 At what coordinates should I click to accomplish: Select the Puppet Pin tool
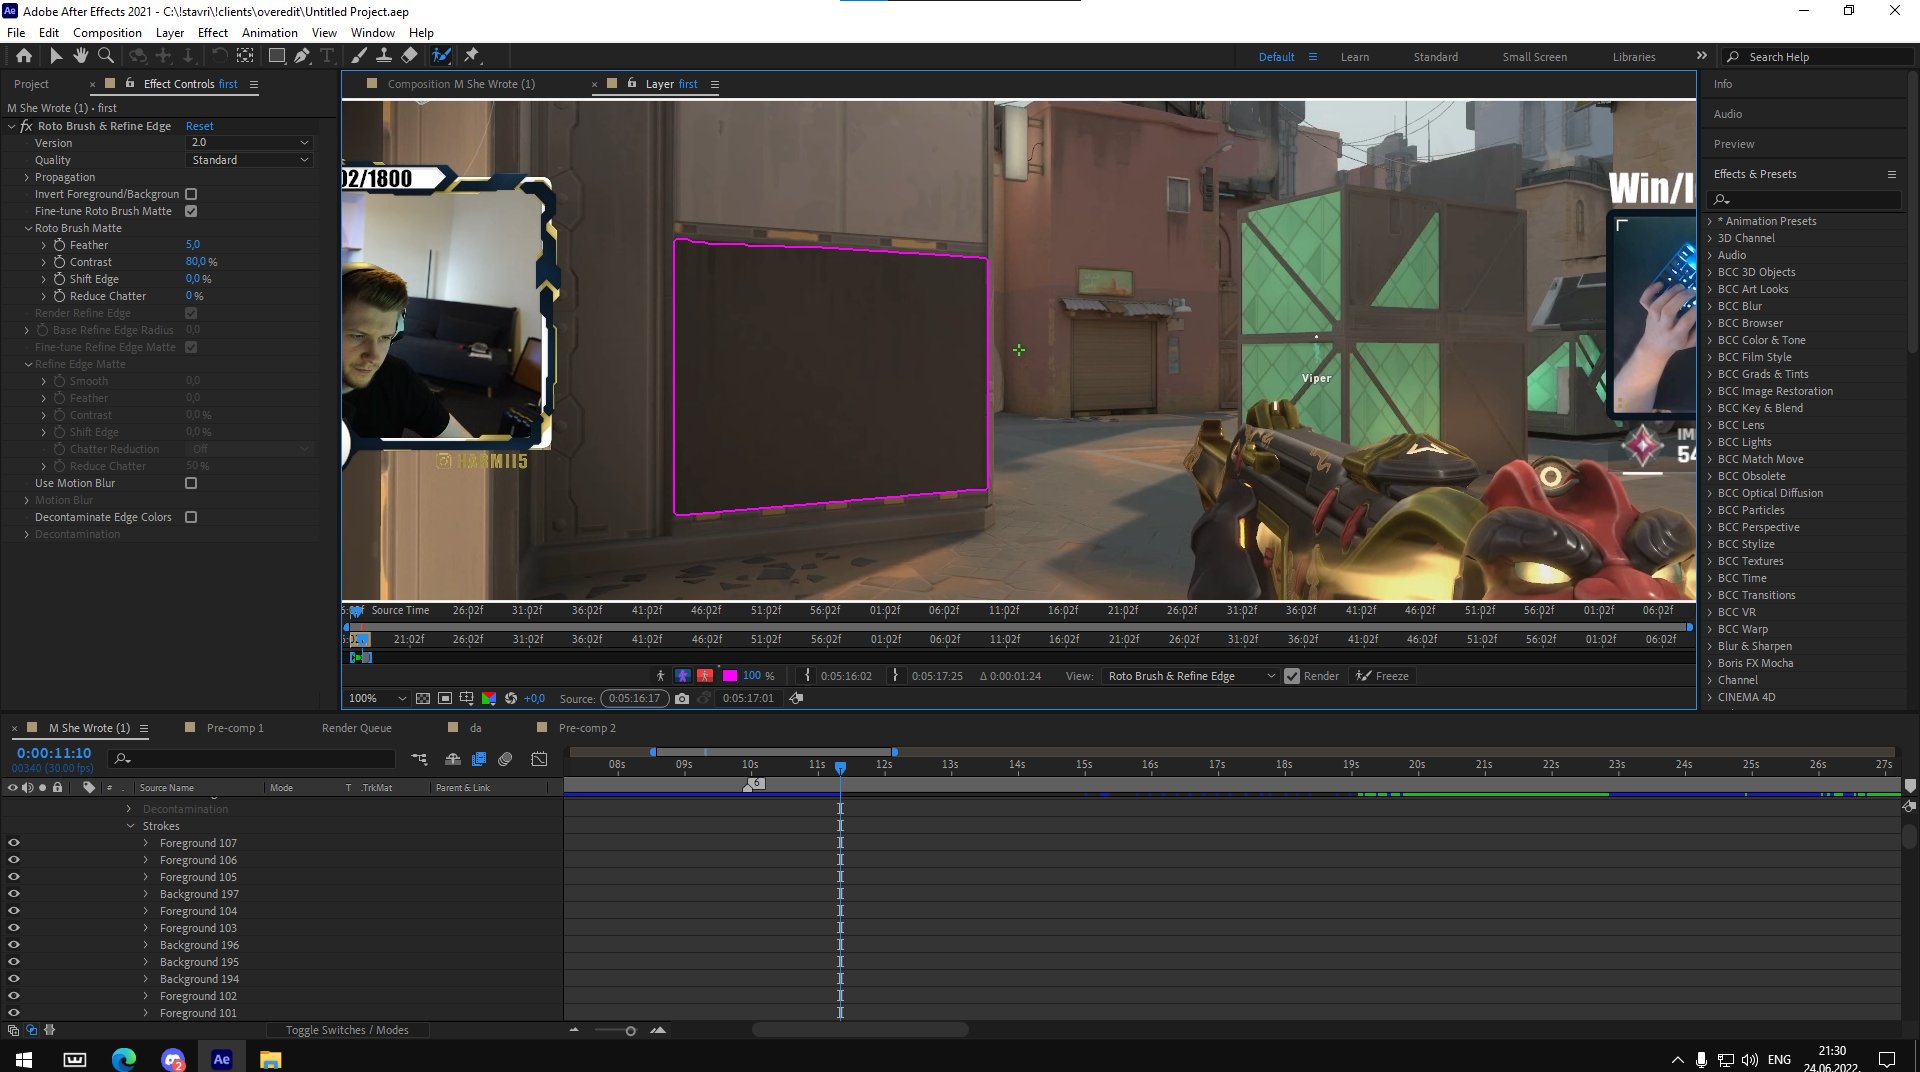tap(472, 56)
